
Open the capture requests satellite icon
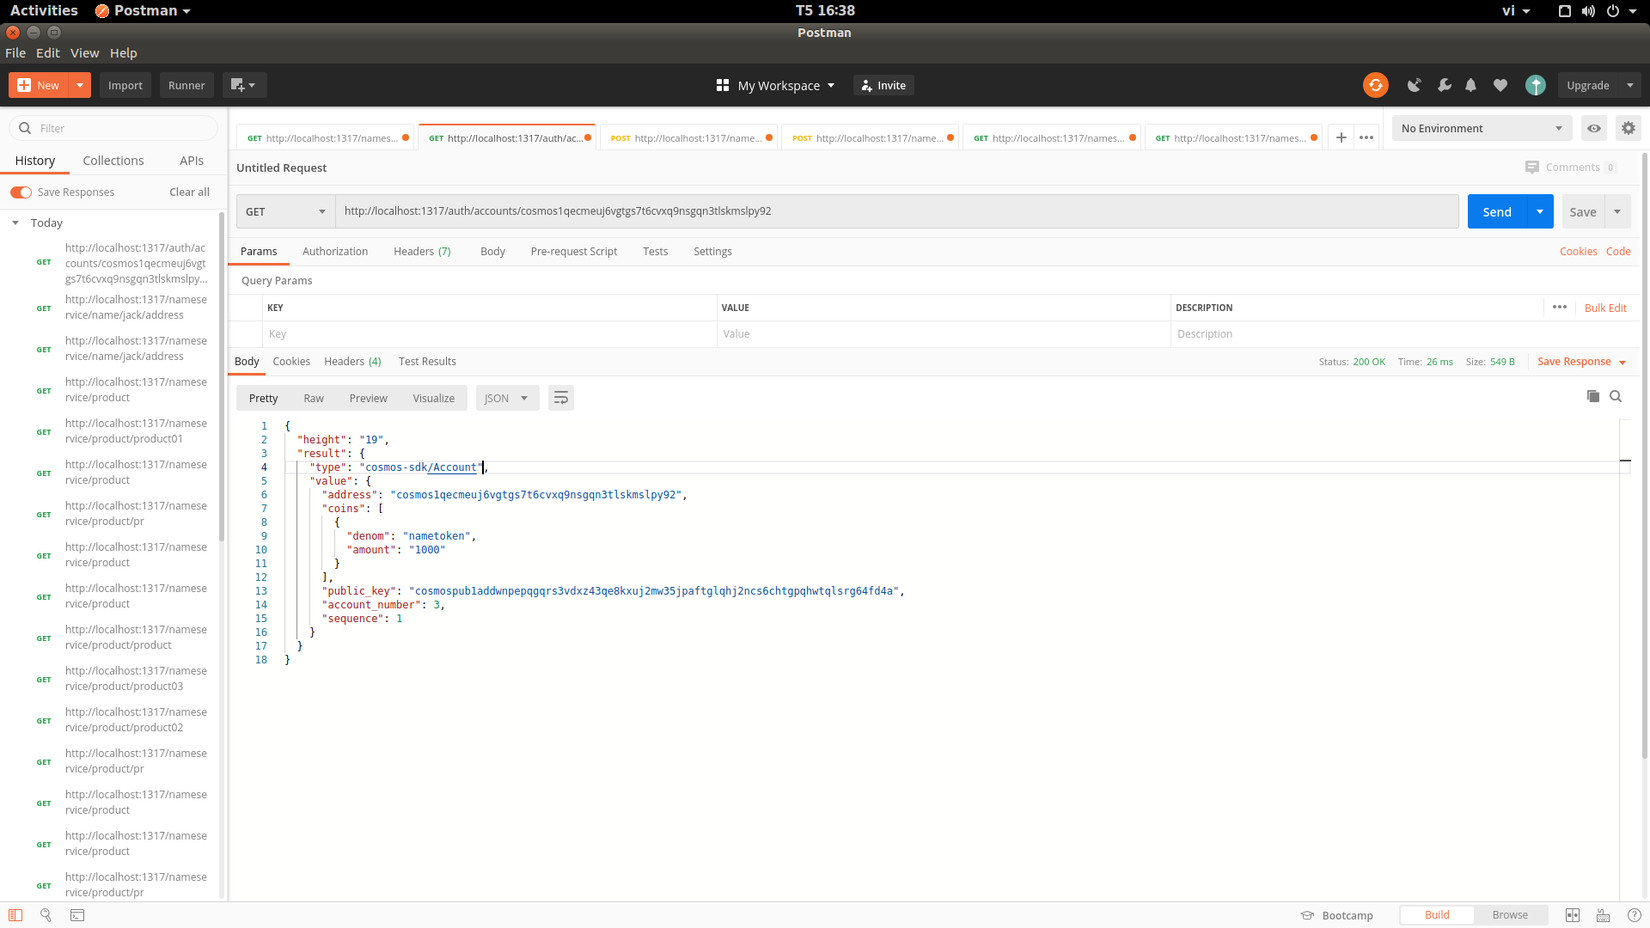point(1414,85)
